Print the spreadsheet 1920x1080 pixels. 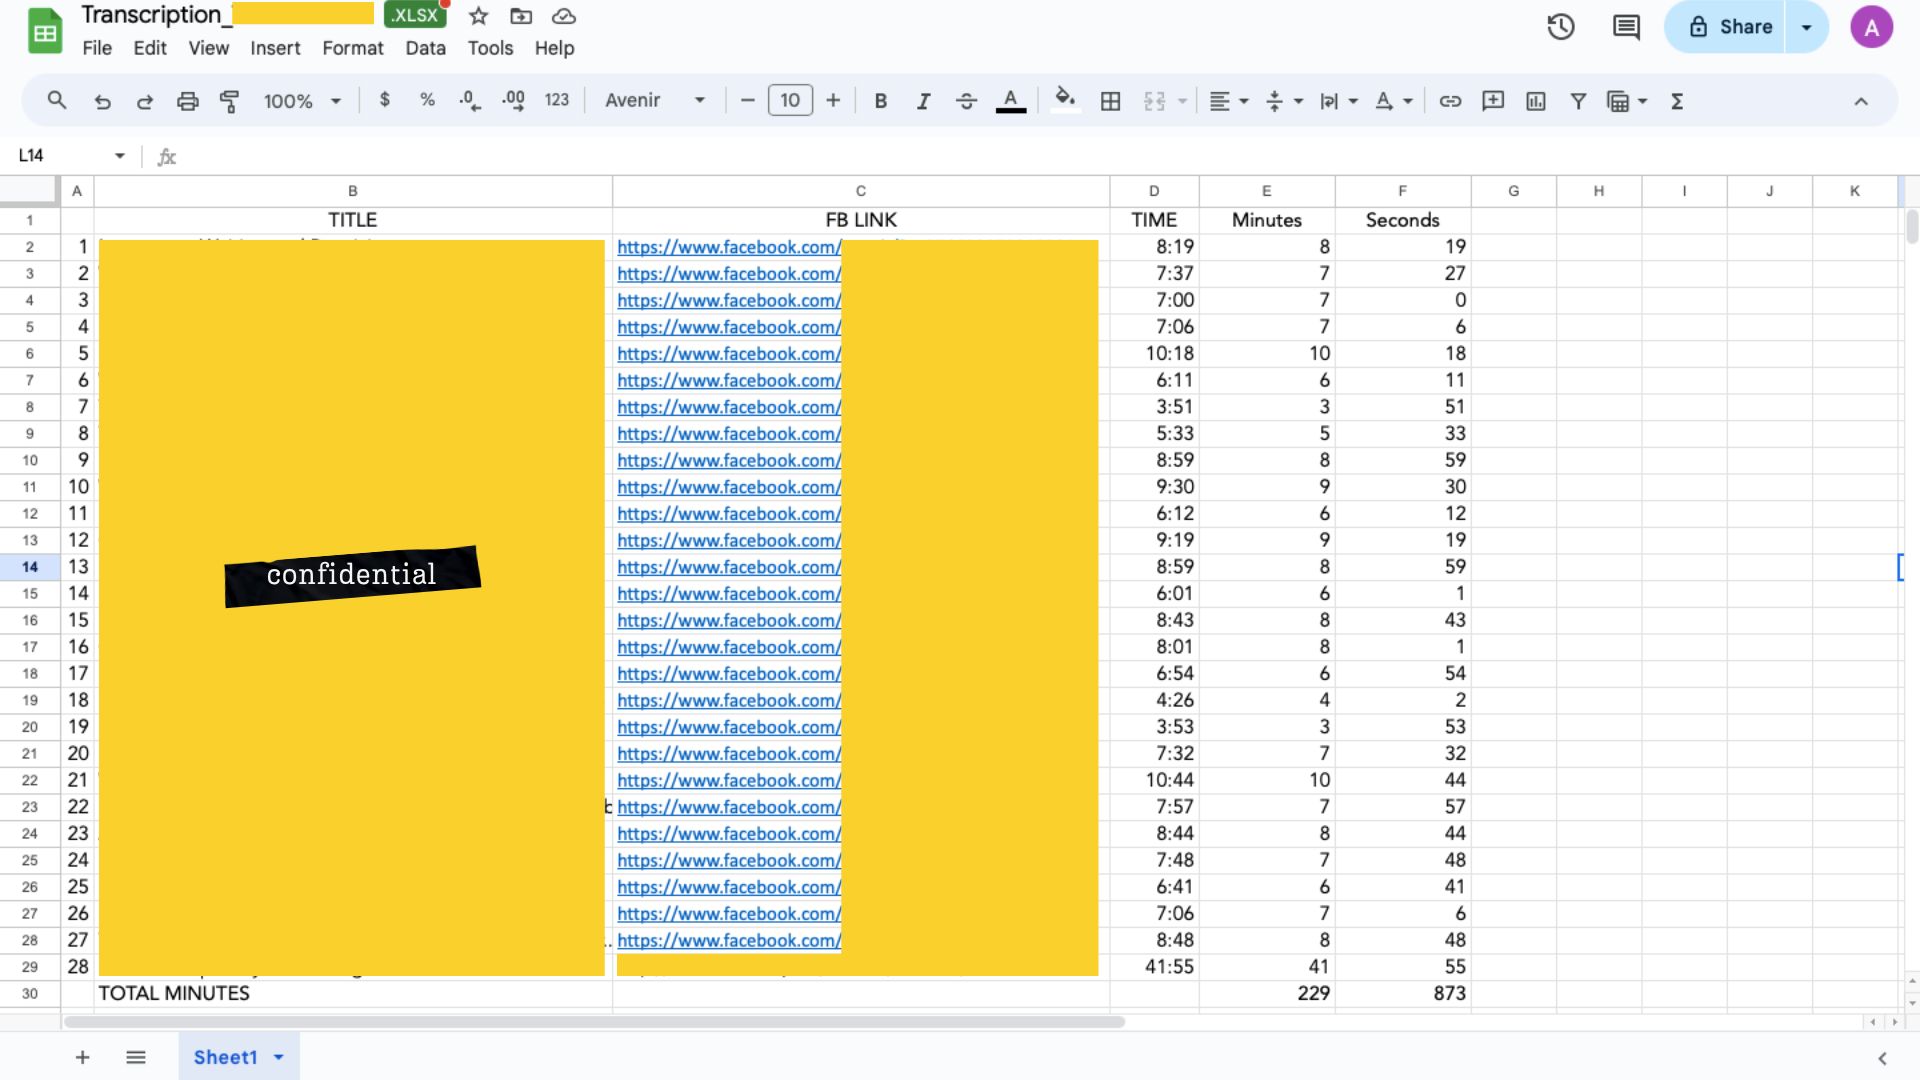click(187, 101)
